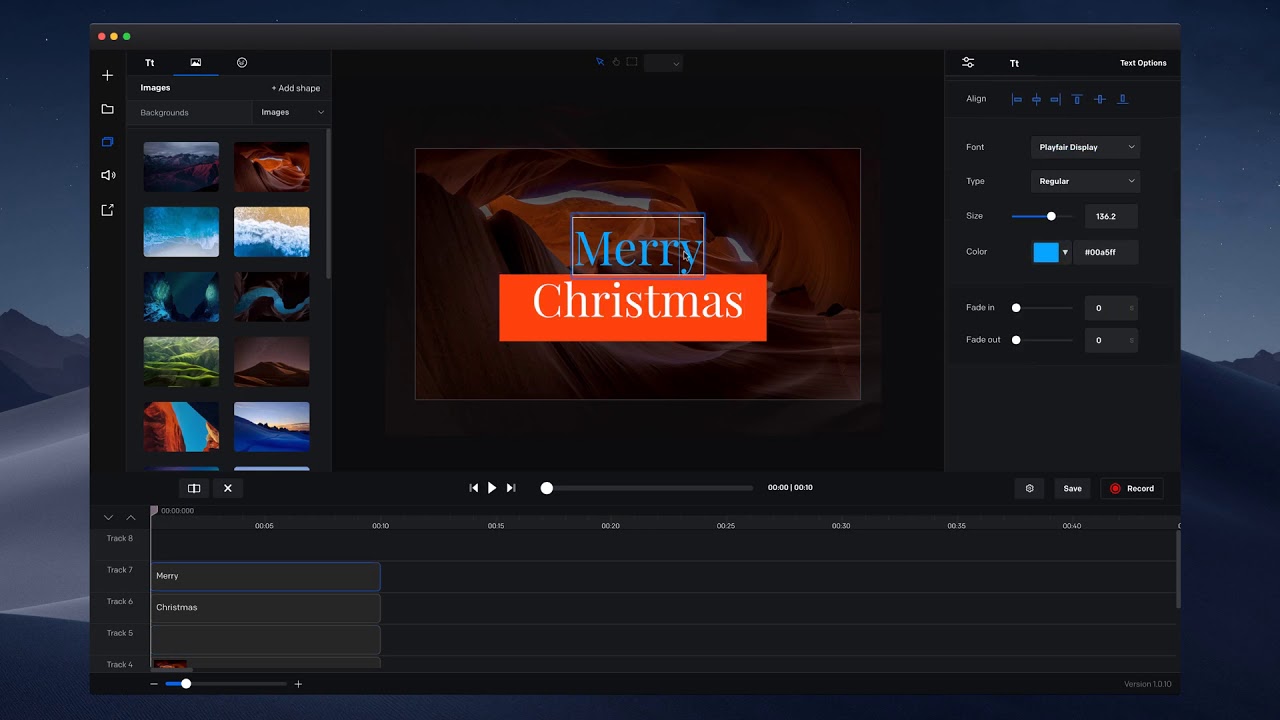Select the Merry clip on Track 7
This screenshot has width=1280, height=720.
pyautogui.click(x=266, y=576)
